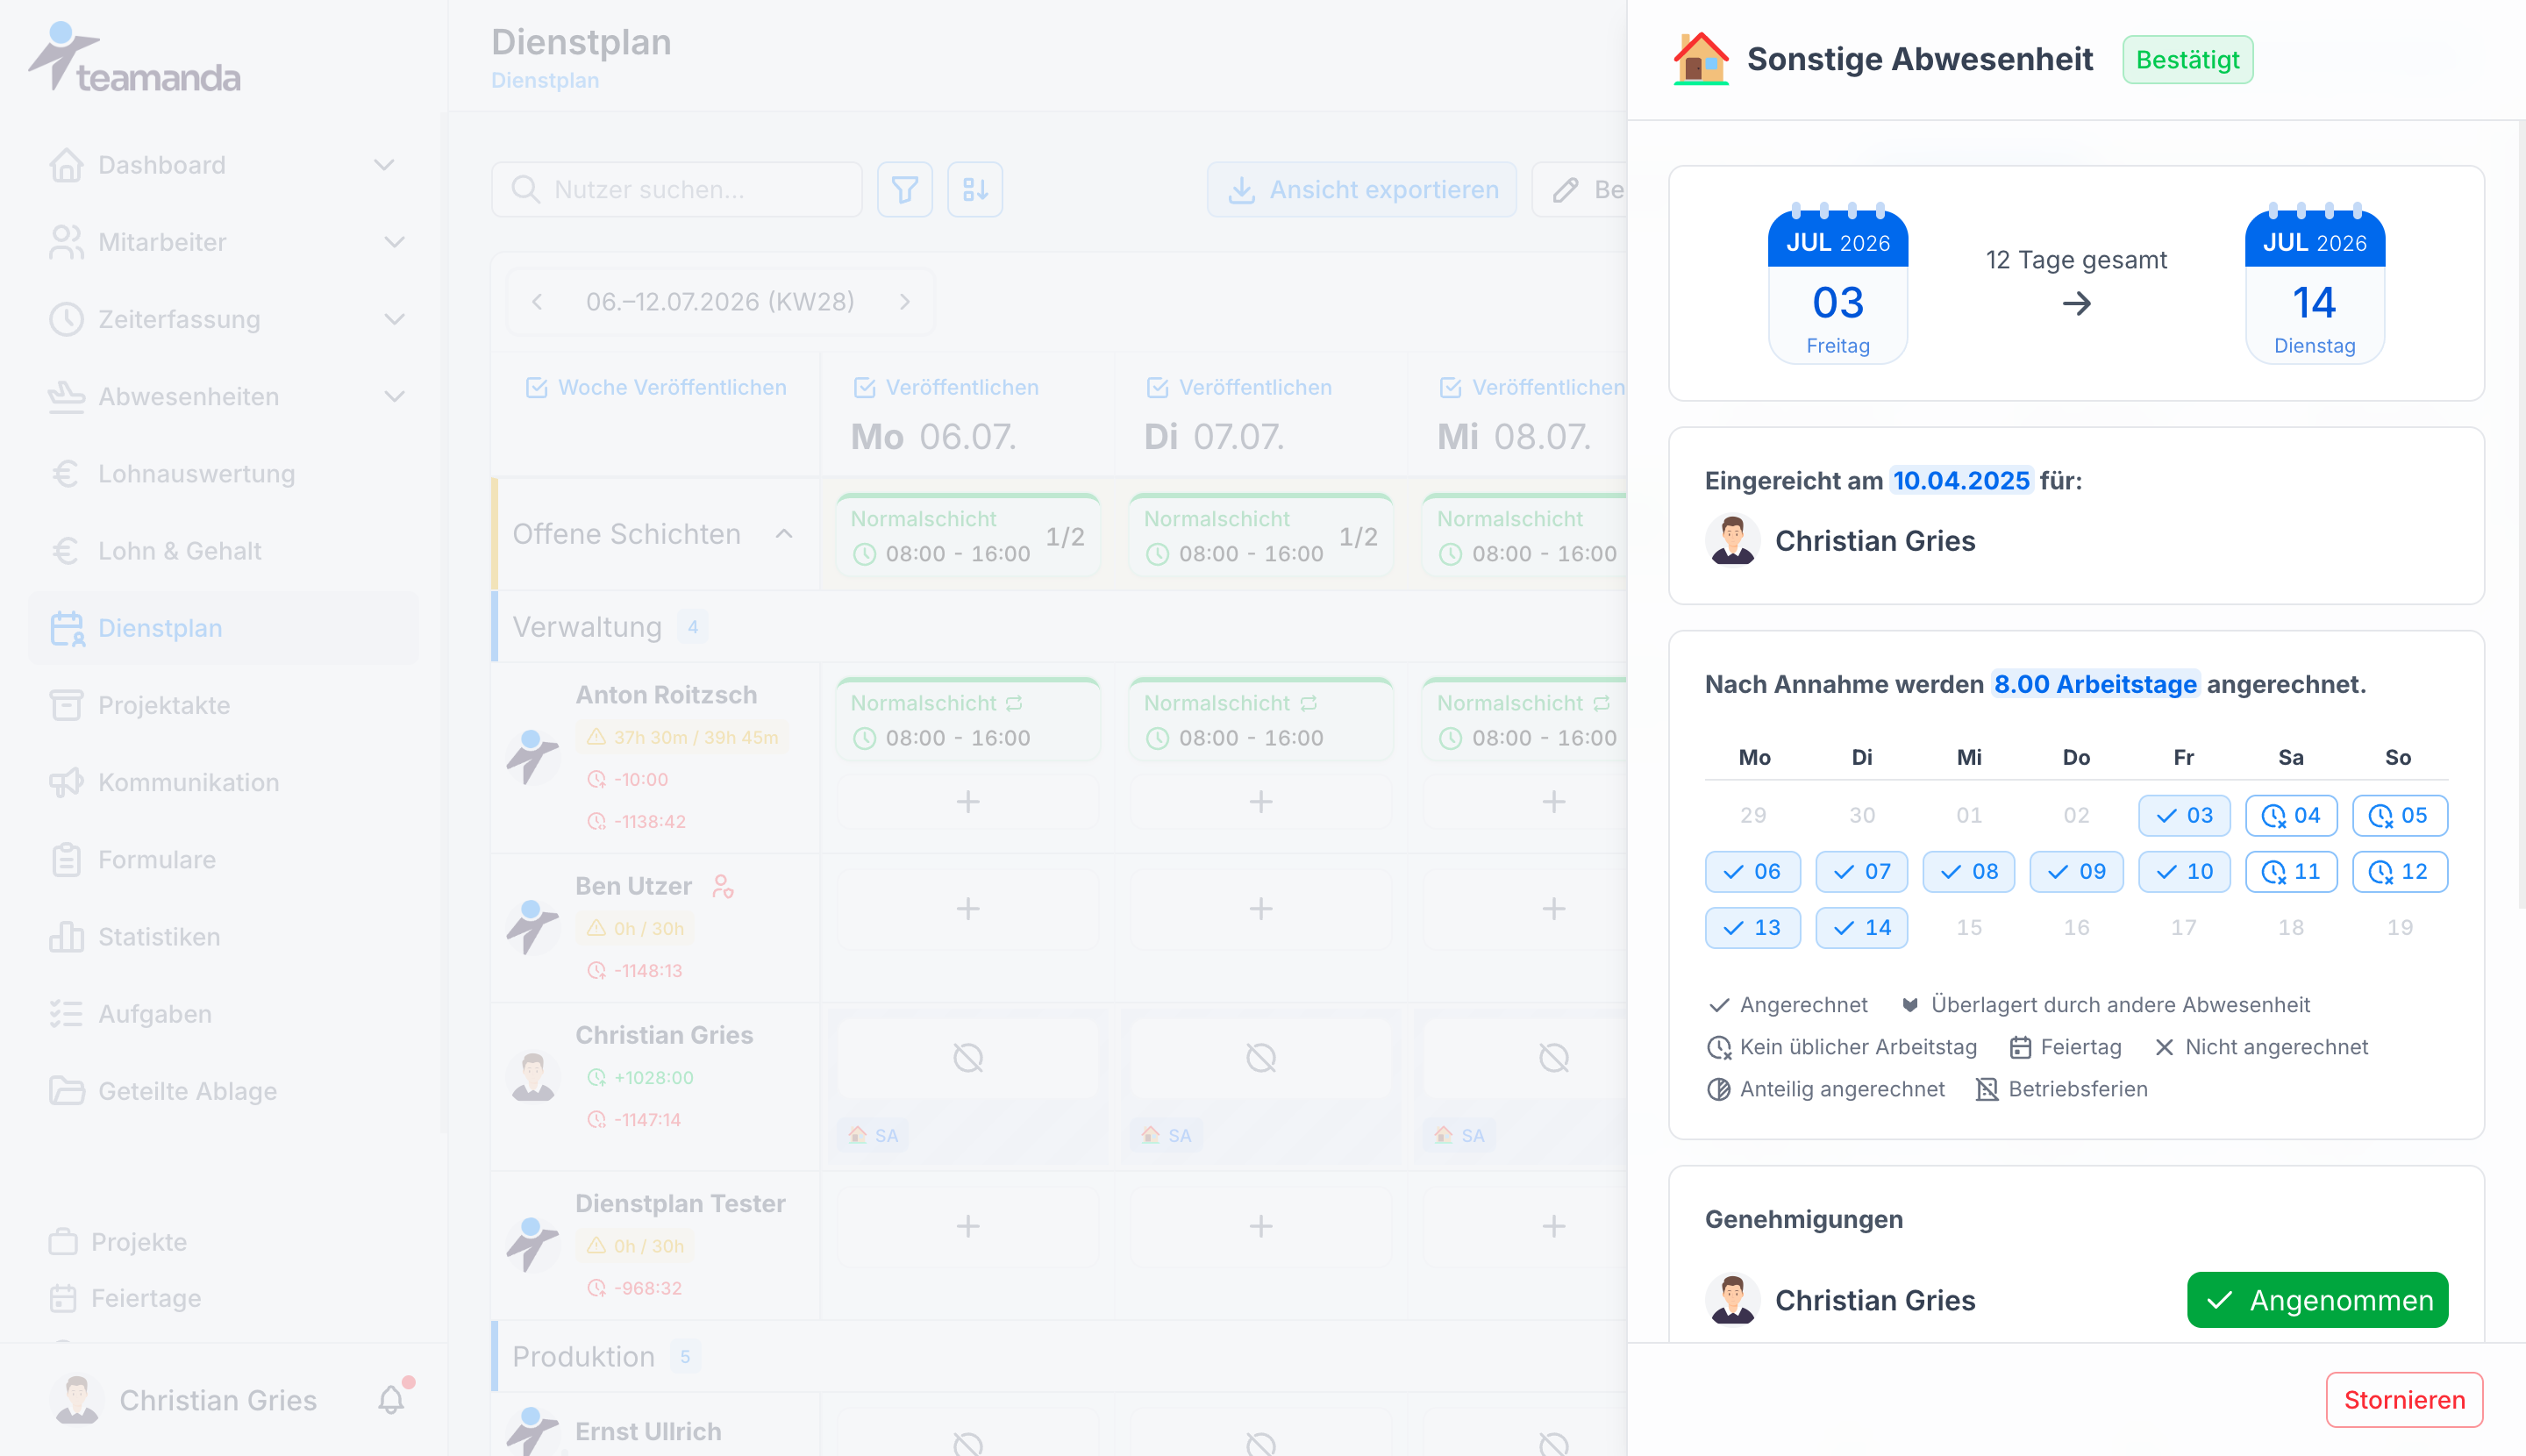
Task: Select checked day 06 in calendar
Action: coord(1752,871)
